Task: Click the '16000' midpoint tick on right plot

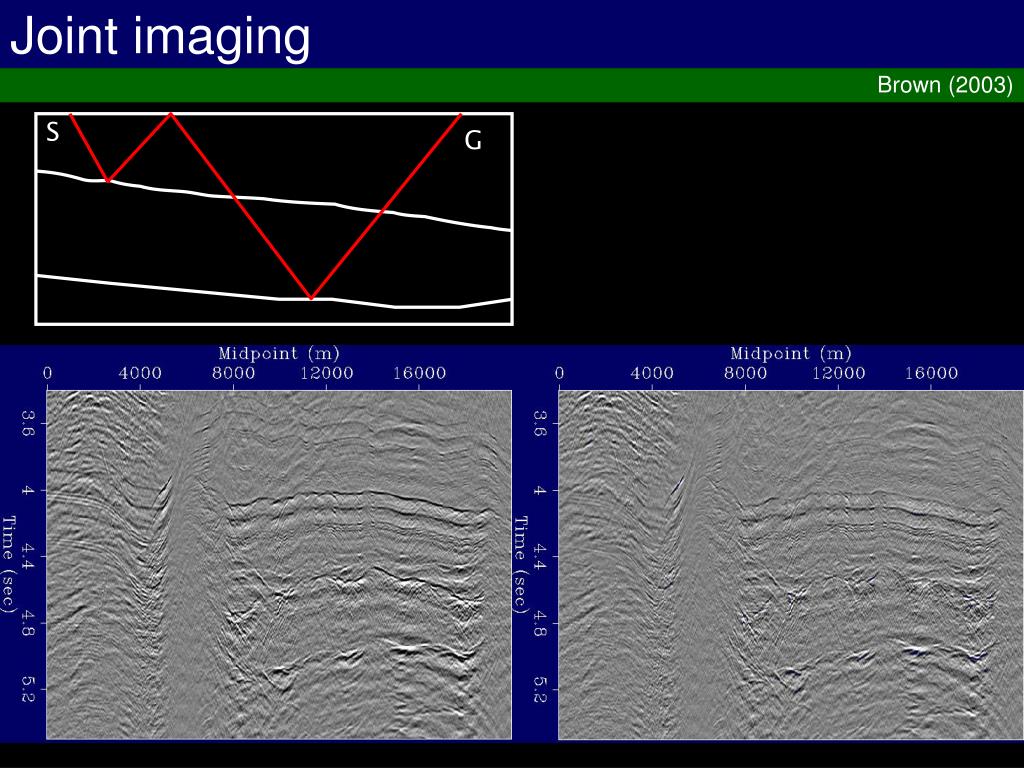Action: coord(931,374)
